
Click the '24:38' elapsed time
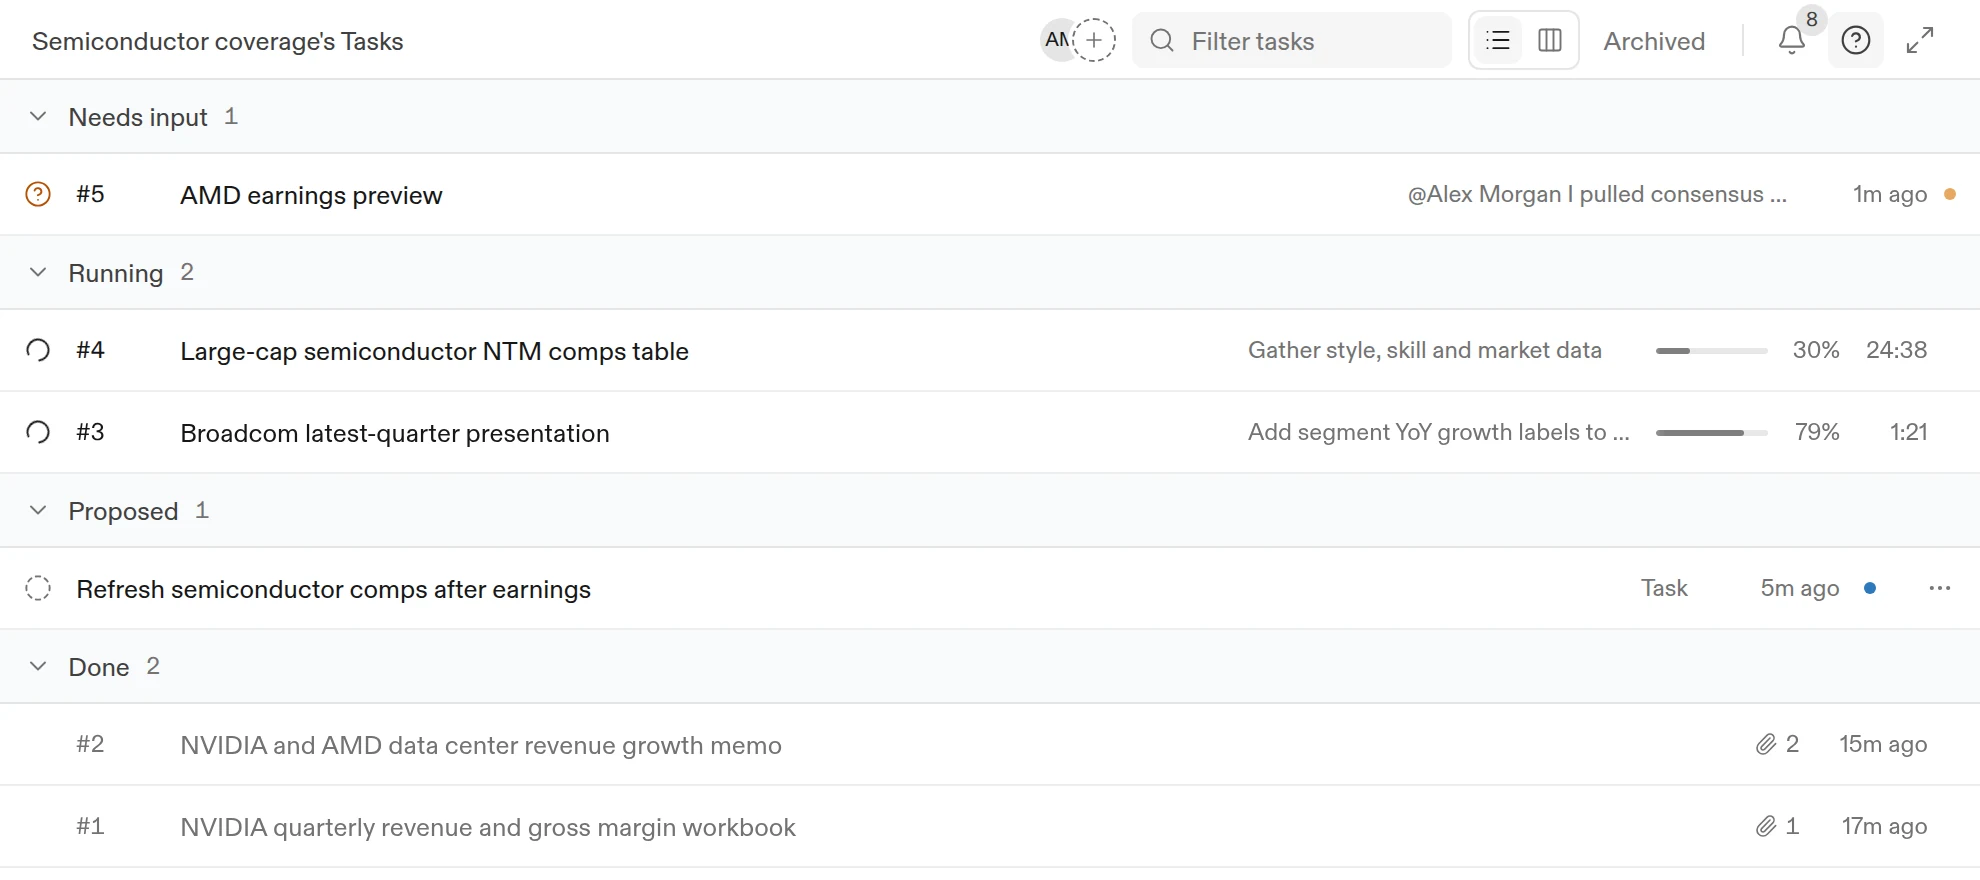point(1897,350)
